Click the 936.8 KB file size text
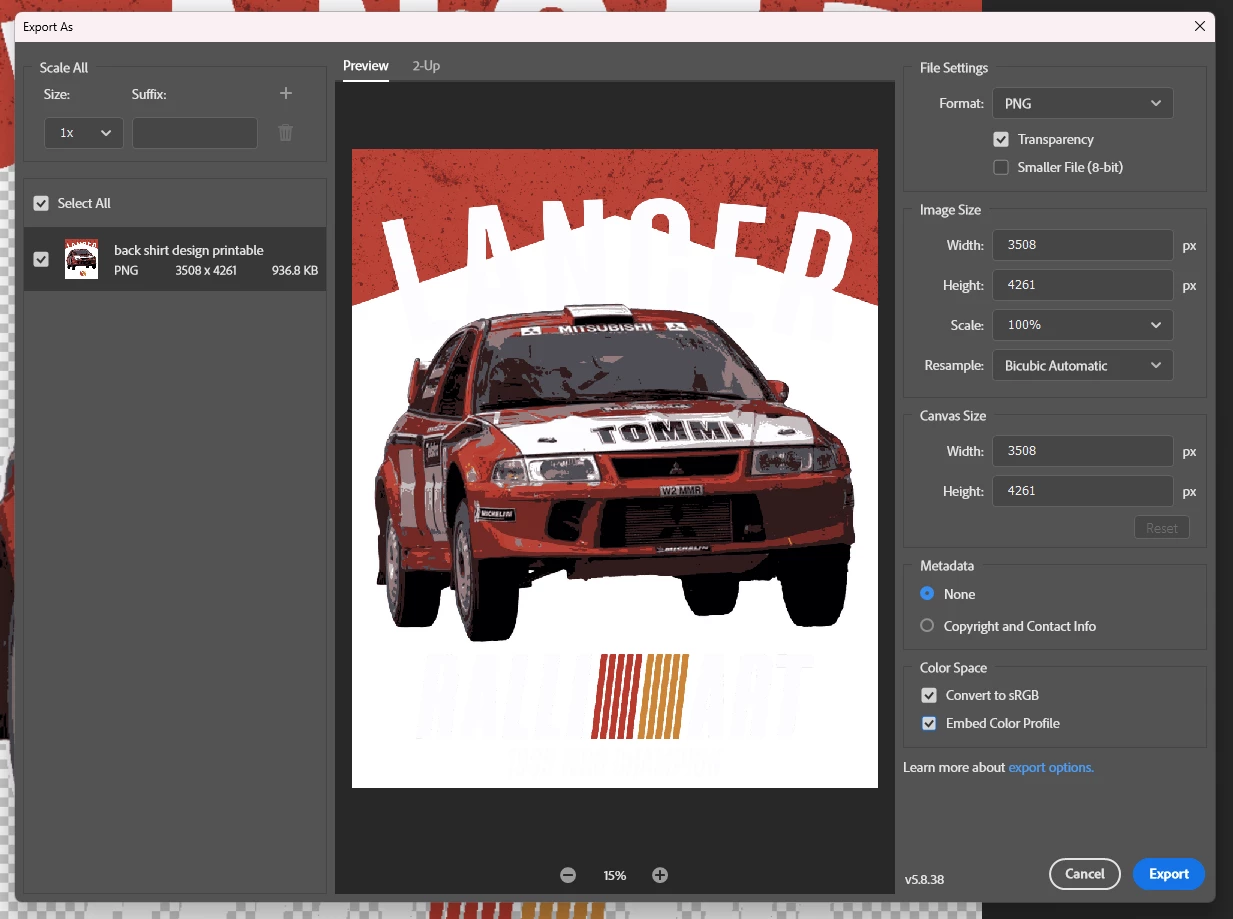Image resolution: width=1233 pixels, height=919 pixels. pos(295,271)
